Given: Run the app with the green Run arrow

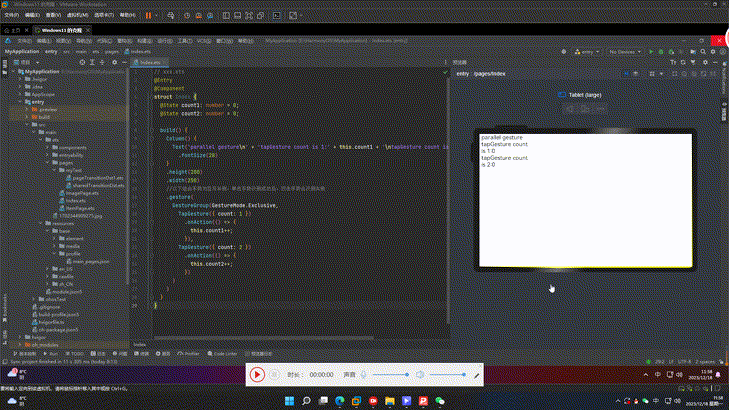Looking at the screenshot, I should click(651, 52).
